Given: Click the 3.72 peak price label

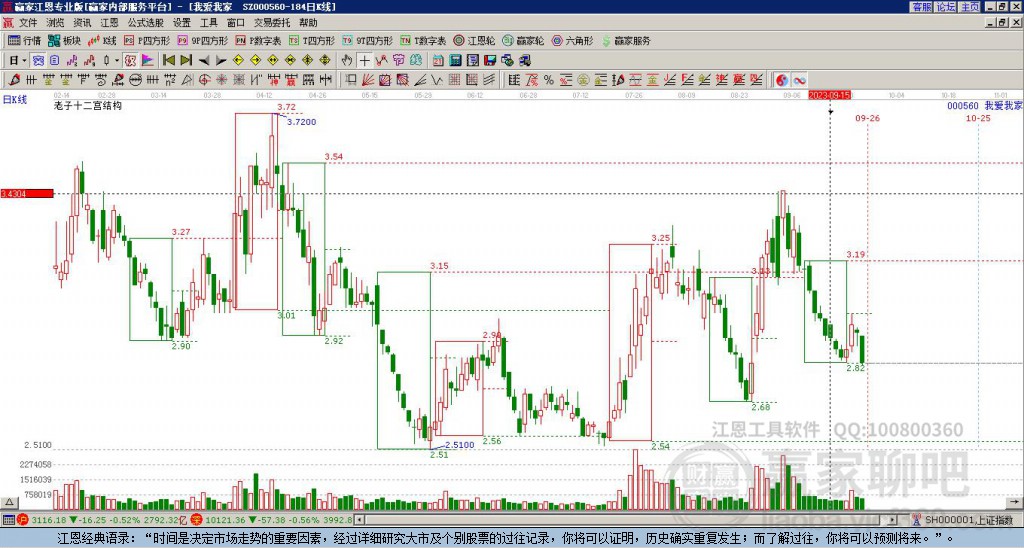Looking at the screenshot, I should click(x=286, y=106).
